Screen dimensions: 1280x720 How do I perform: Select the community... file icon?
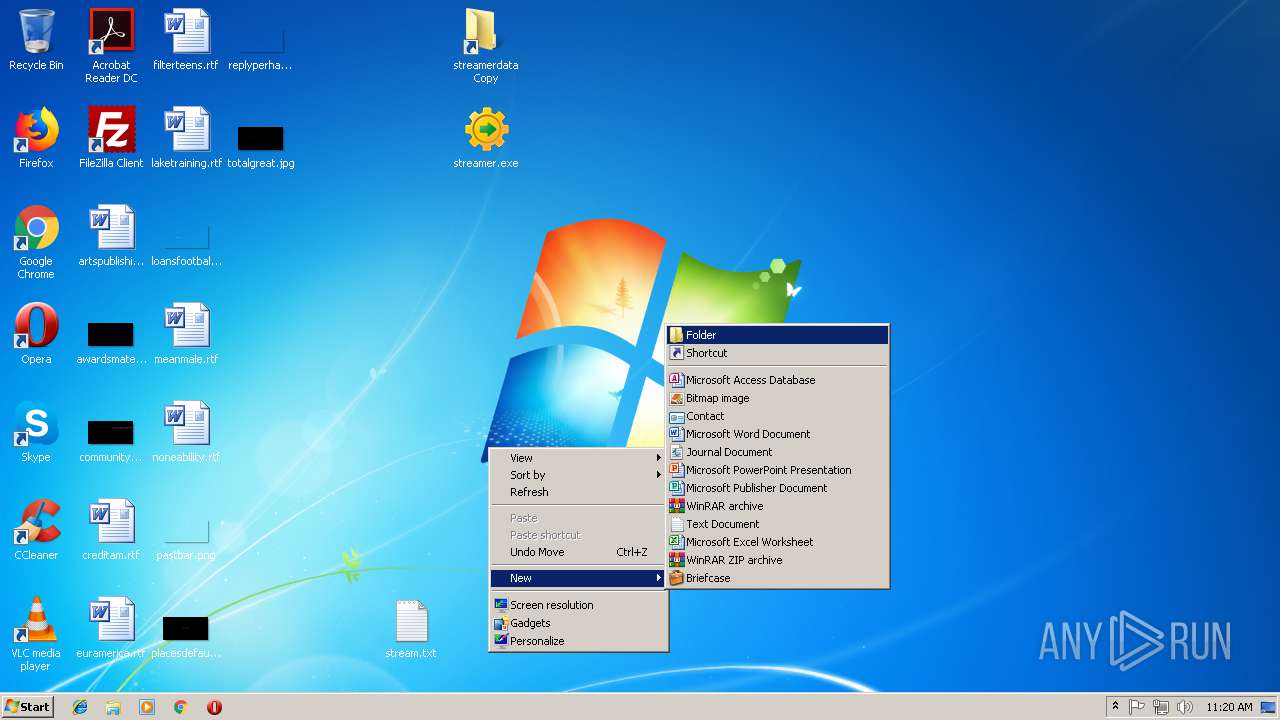click(x=111, y=440)
